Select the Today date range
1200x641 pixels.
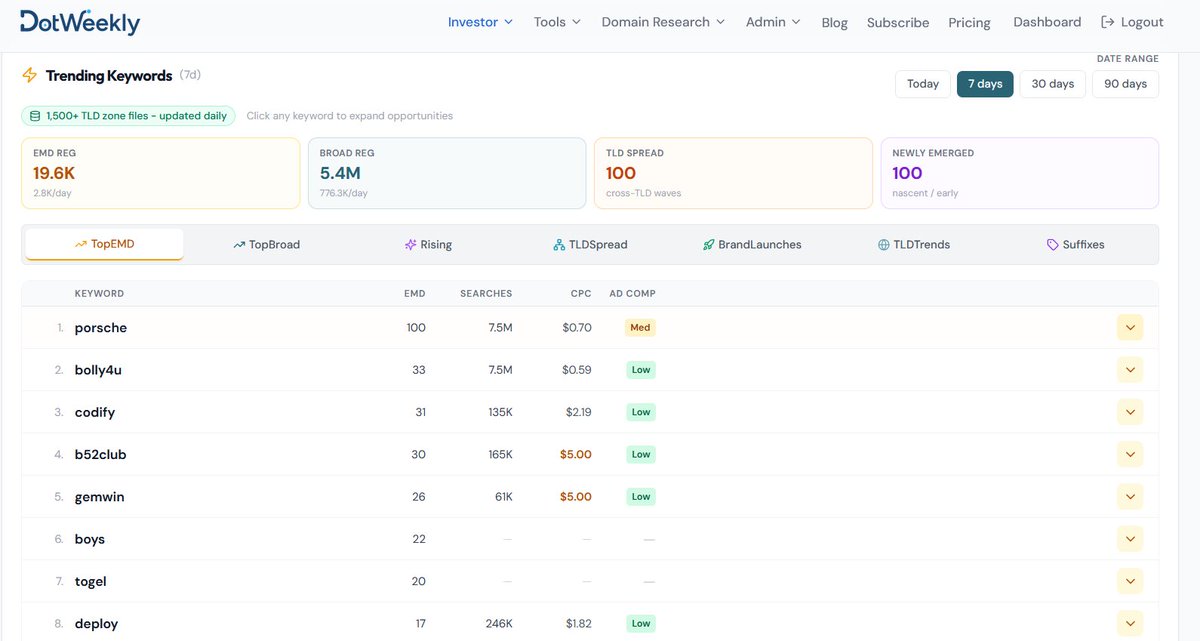(923, 84)
